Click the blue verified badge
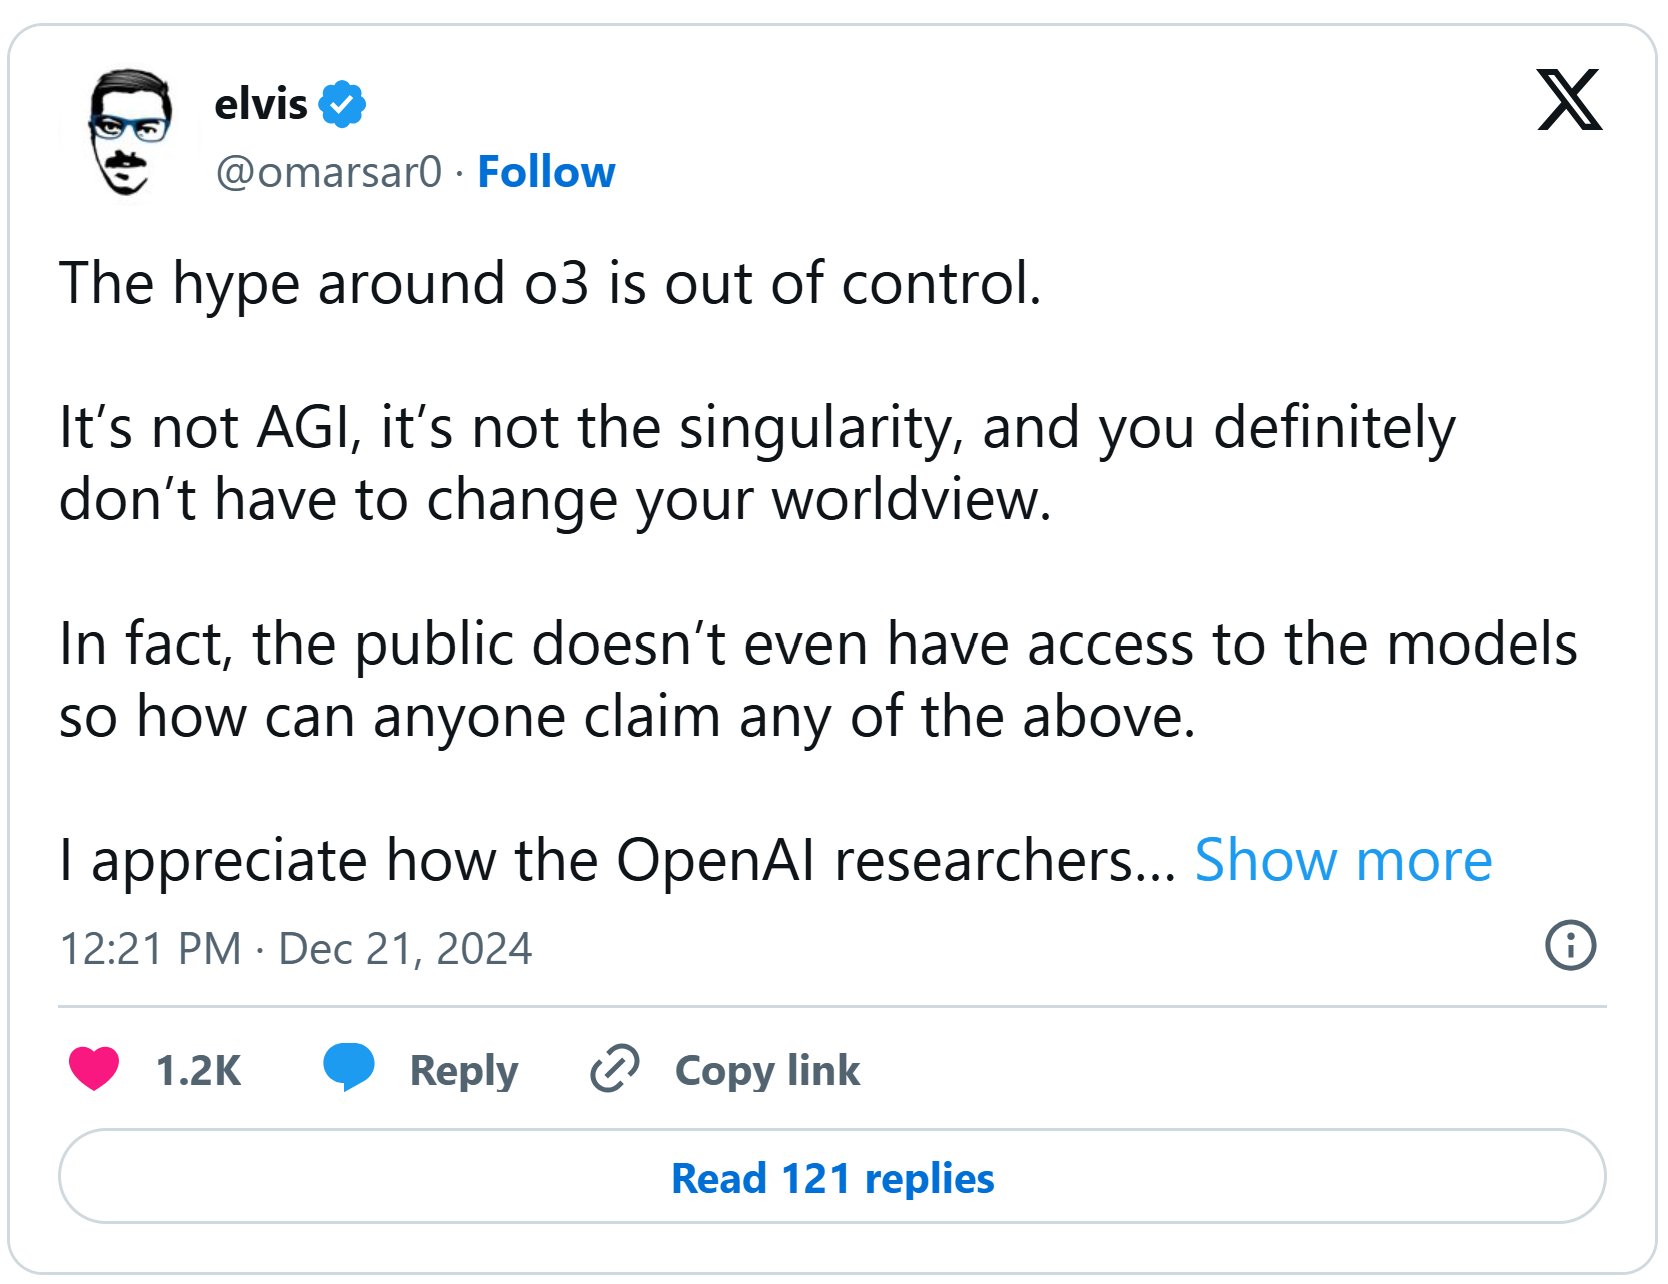The width and height of the screenshot is (1668, 1284). (342, 104)
